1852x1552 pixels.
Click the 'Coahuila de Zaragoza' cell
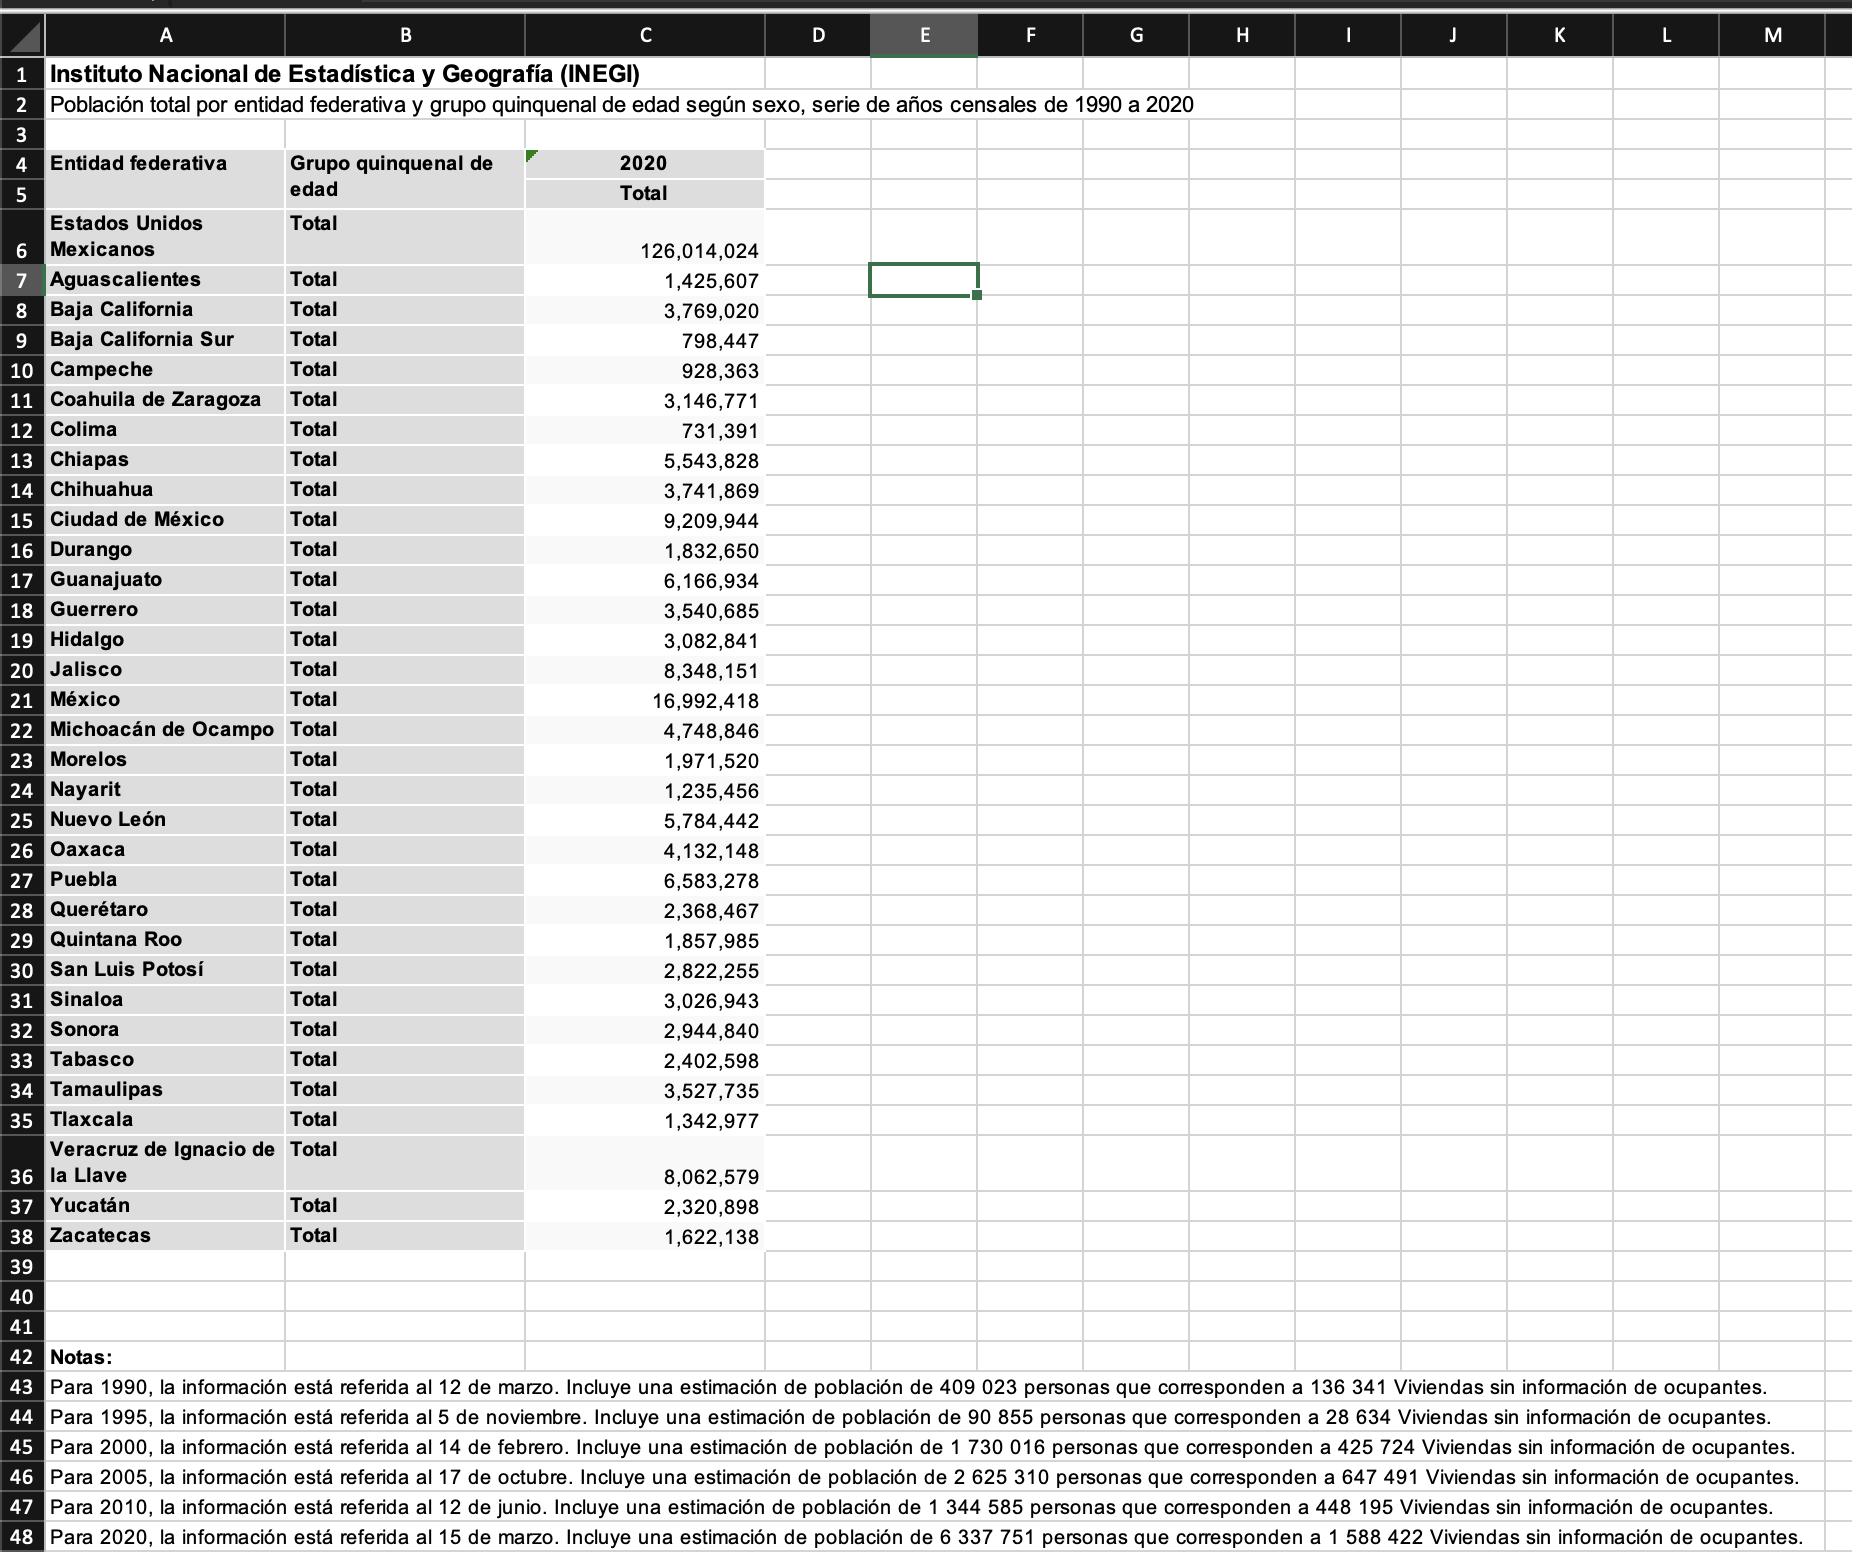(x=165, y=400)
